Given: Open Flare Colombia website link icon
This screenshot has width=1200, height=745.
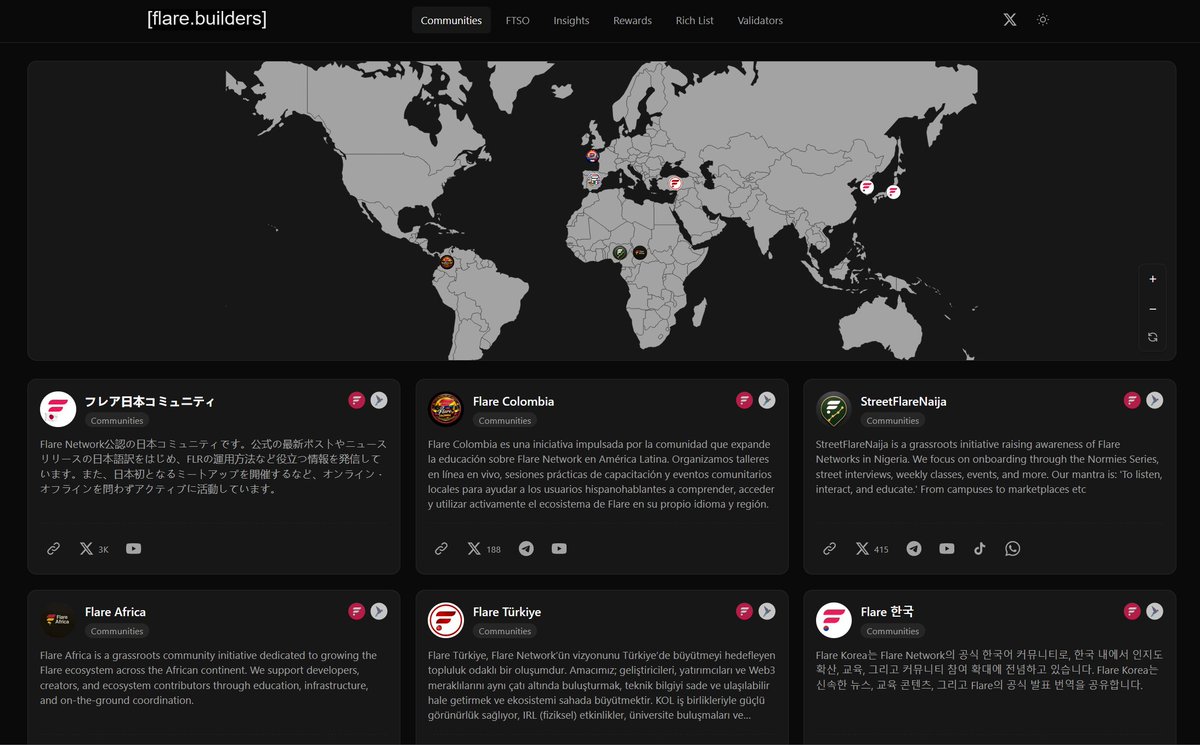Looking at the screenshot, I should pyautogui.click(x=441, y=549).
